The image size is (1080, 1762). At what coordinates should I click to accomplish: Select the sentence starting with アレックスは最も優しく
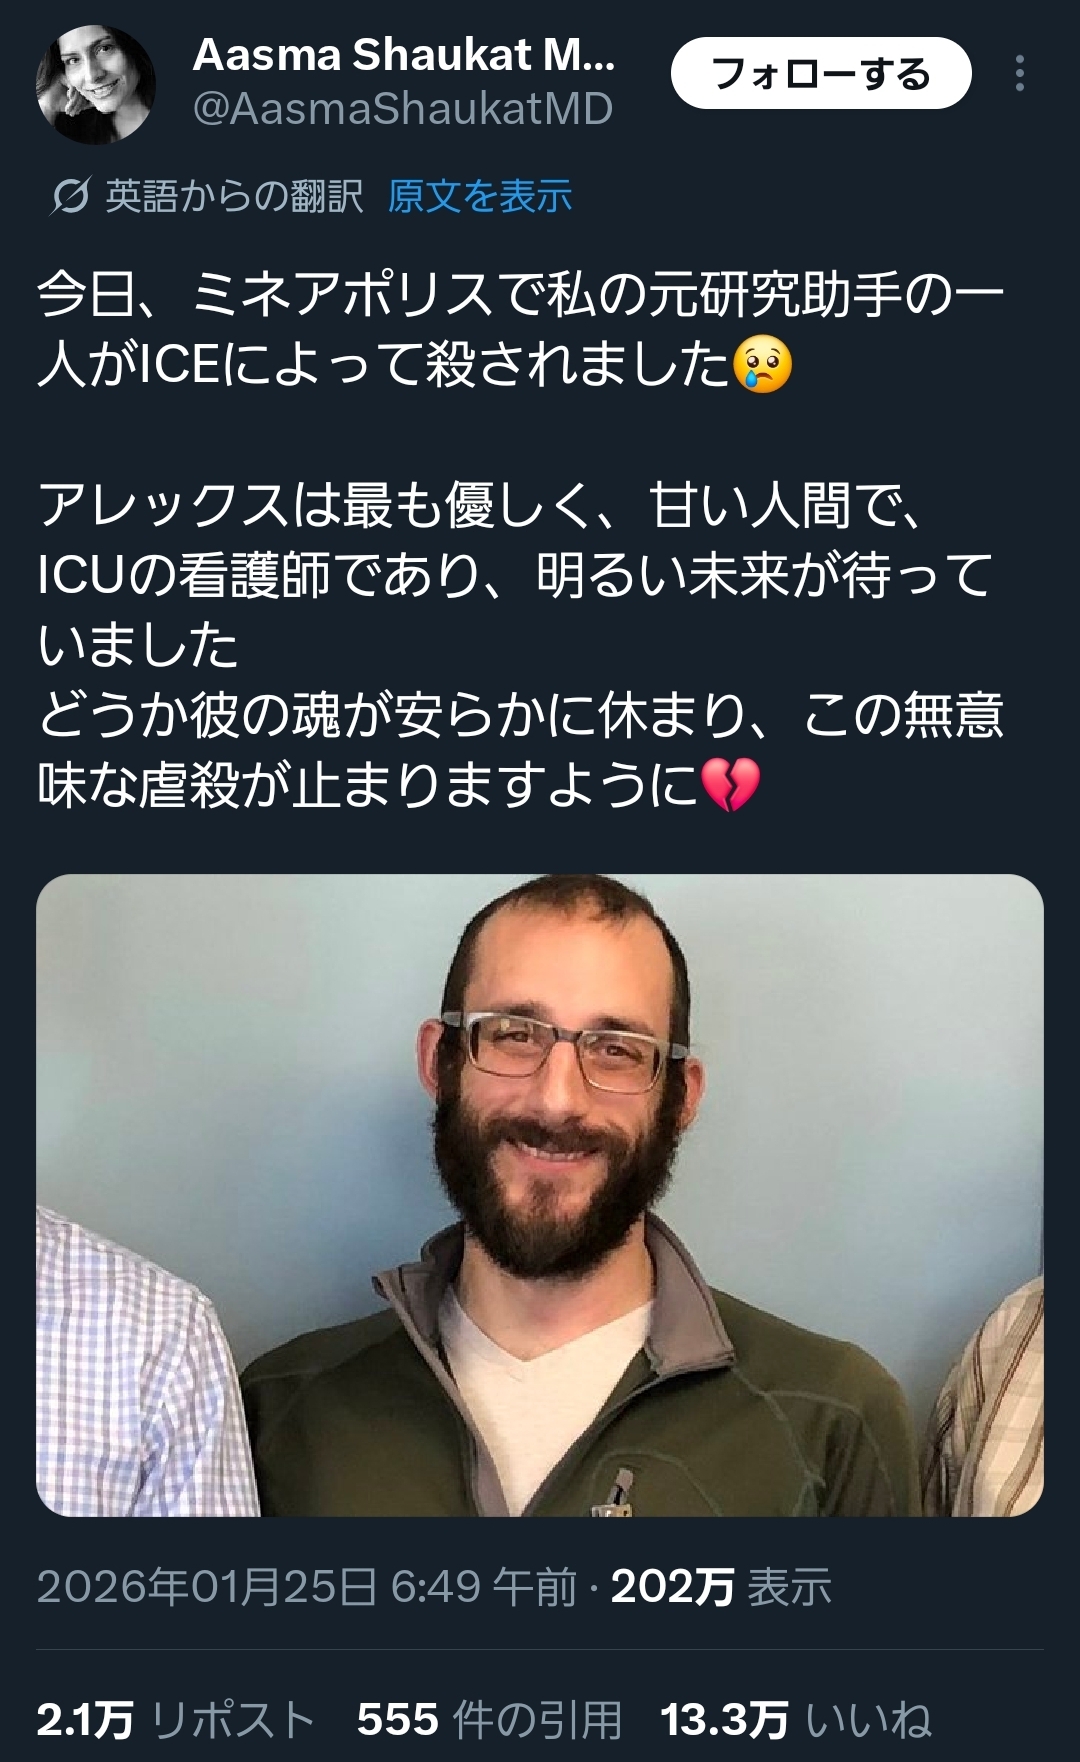(515, 574)
